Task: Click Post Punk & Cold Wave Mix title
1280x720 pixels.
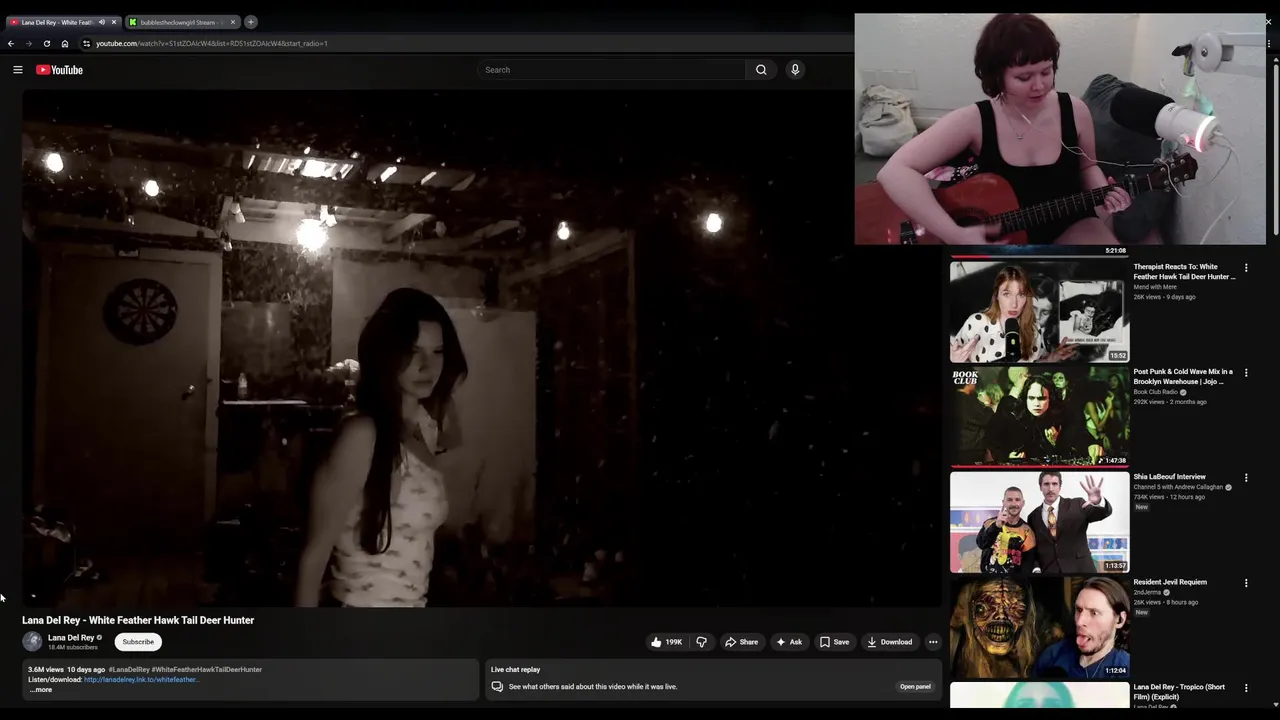Action: 1183,377
